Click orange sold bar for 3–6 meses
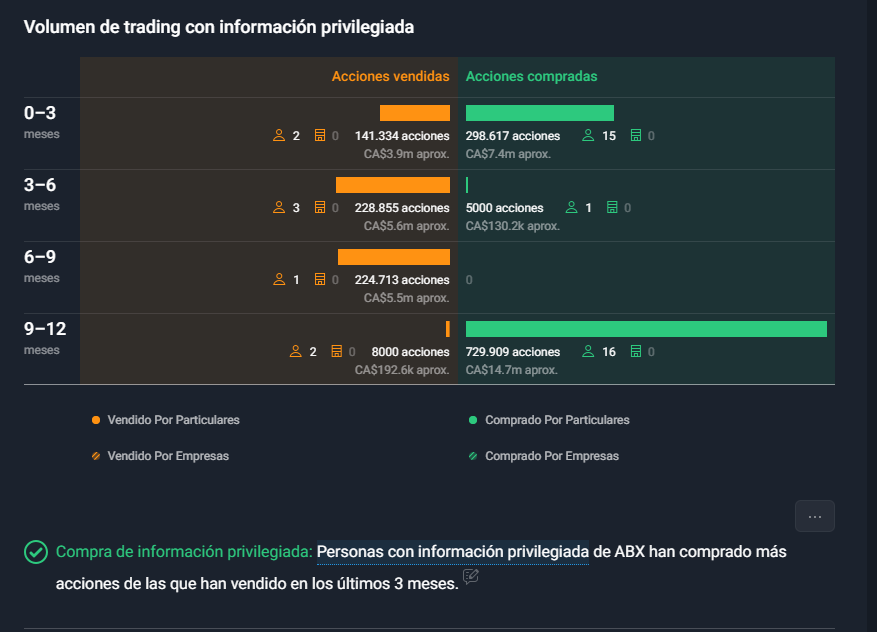 (393, 185)
